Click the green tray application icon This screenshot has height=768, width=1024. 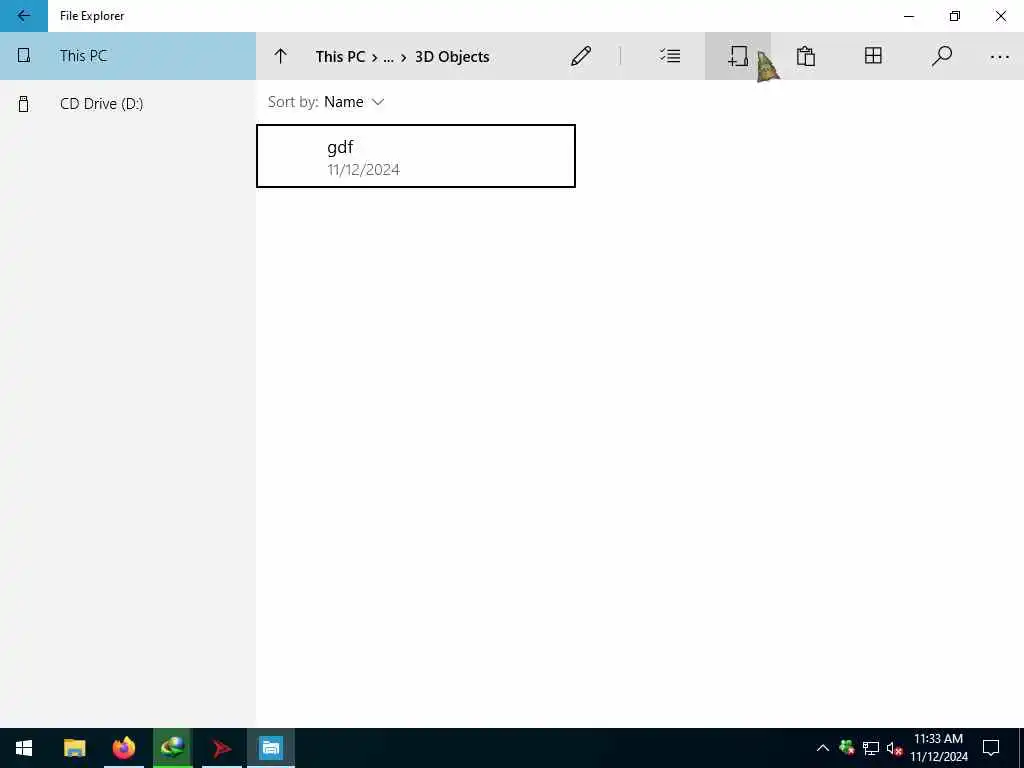pos(846,747)
